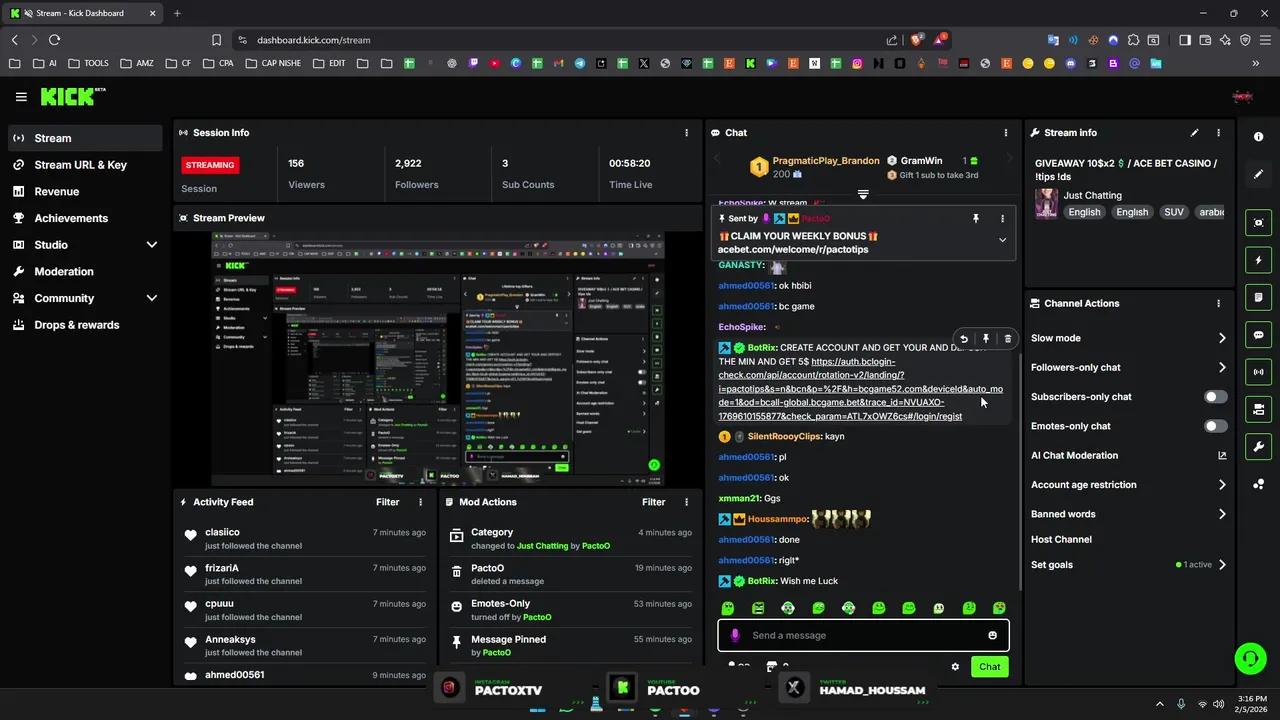Open Revenue in left sidebar
The width and height of the screenshot is (1280, 720).
pyautogui.click(x=85, y=191)
